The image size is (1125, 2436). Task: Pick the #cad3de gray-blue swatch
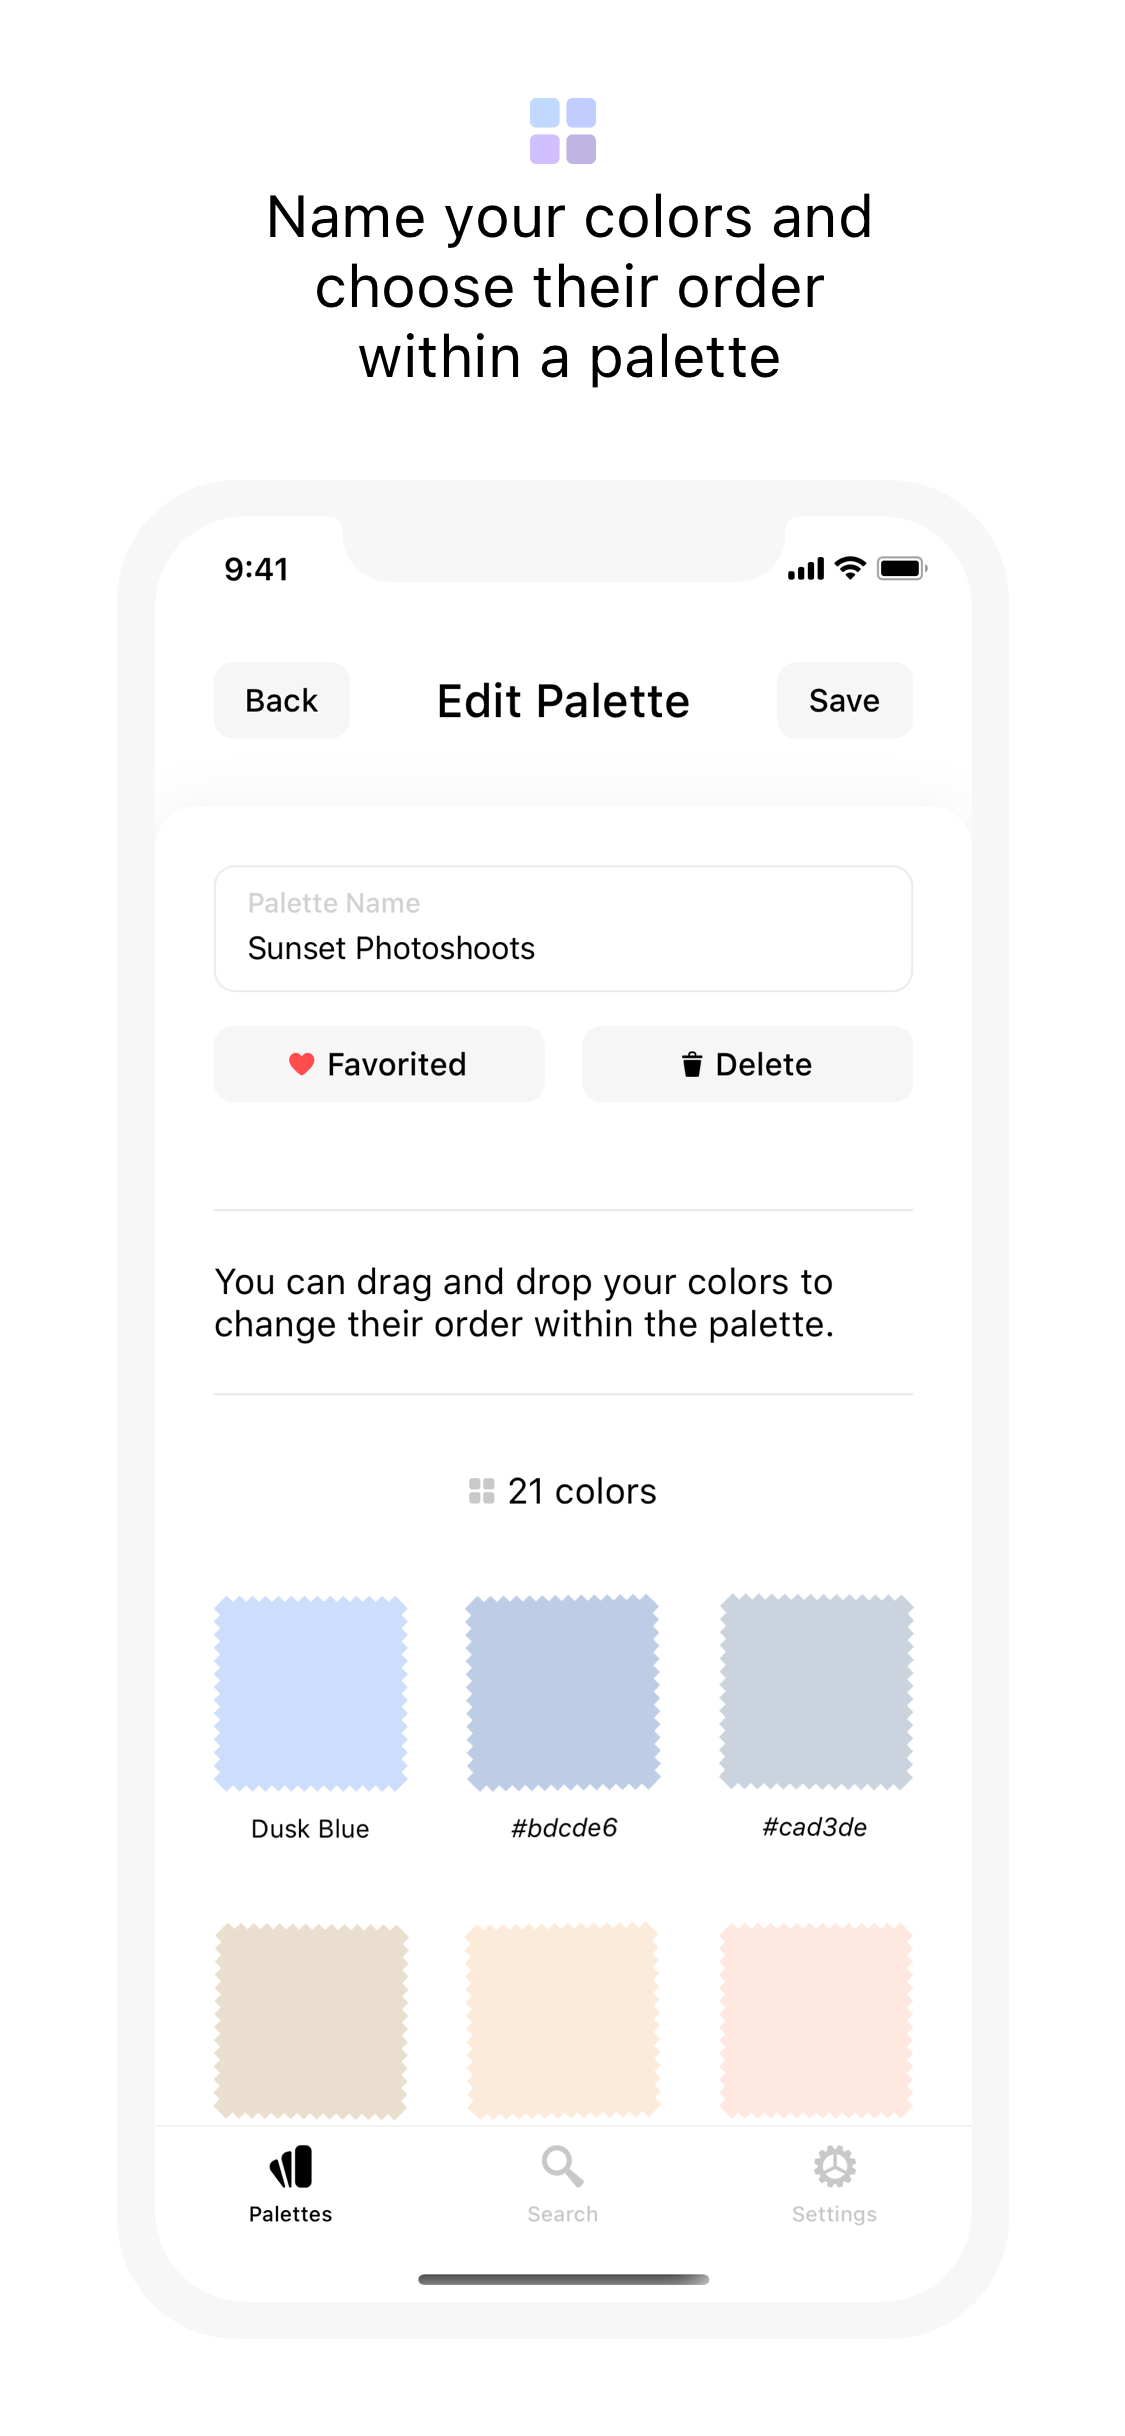pos(816,1693)
